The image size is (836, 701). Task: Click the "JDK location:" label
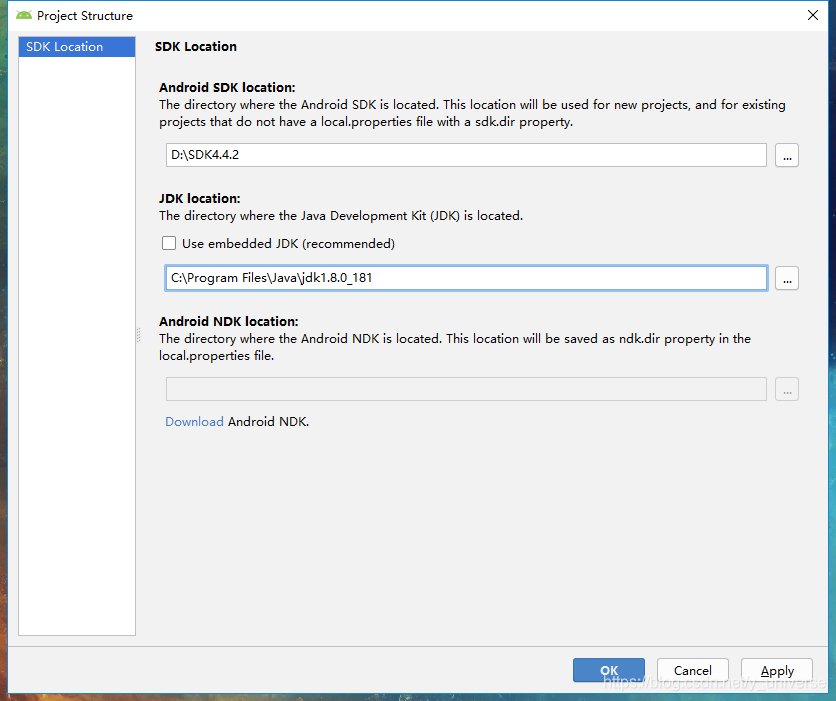(x=200, y=199)
